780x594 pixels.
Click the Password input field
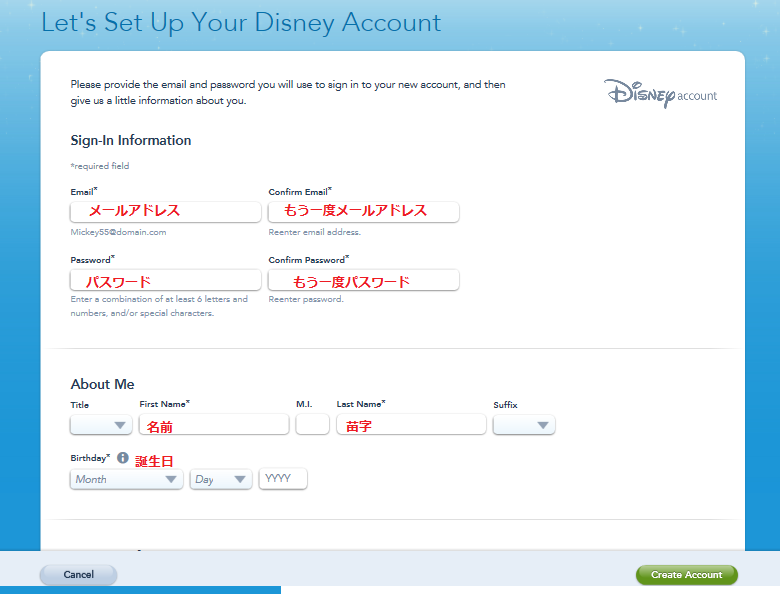pyautogui.click(x=166, y=280)
